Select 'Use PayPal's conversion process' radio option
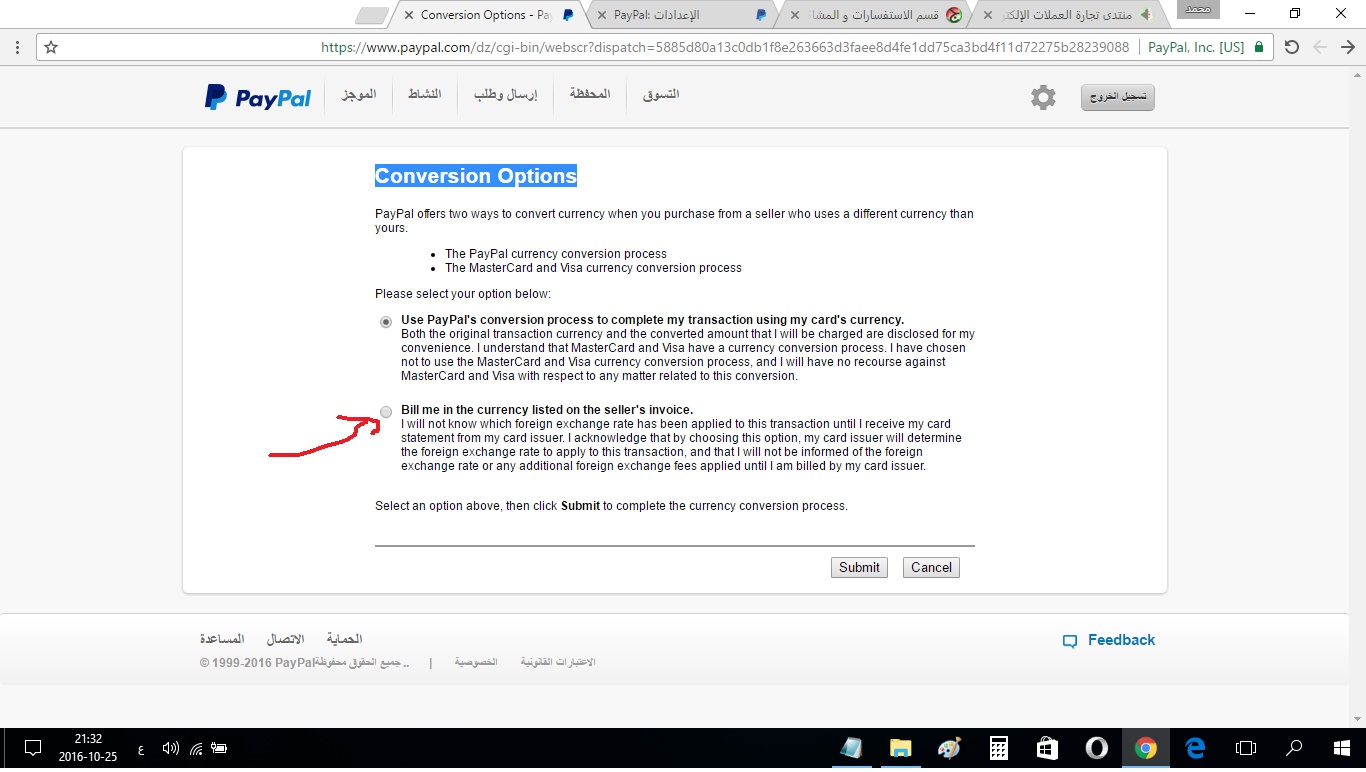 (x=386, y=322)
